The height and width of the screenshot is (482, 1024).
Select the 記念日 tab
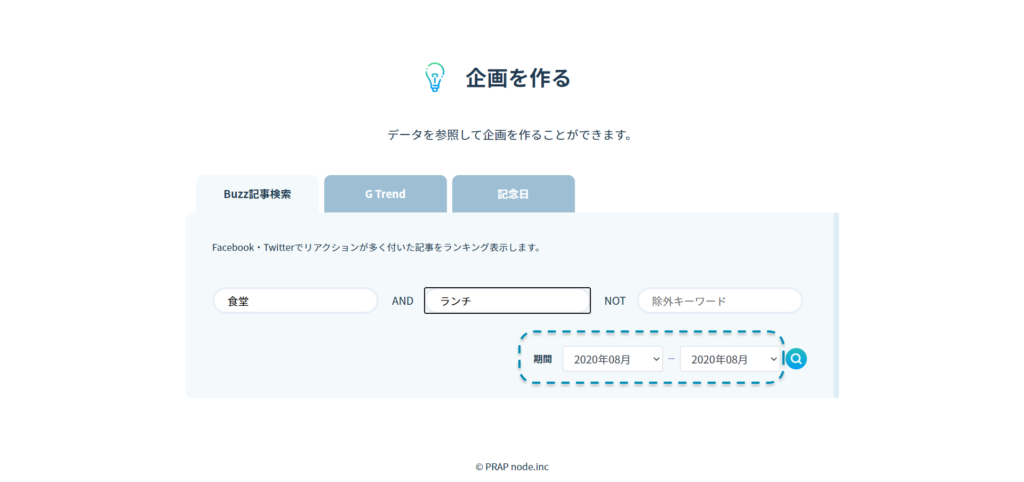click(513, 194)
